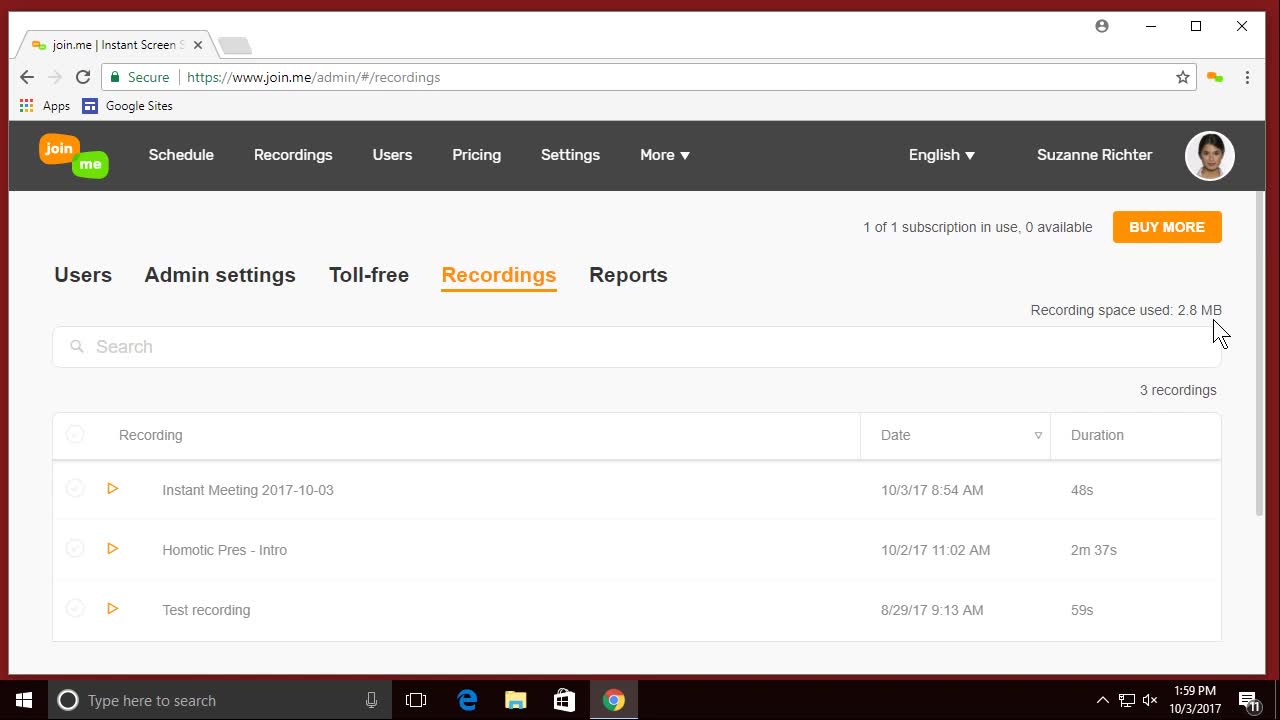Play the Instant Meeting 2017-10-03 recording

tap(113, 489)
